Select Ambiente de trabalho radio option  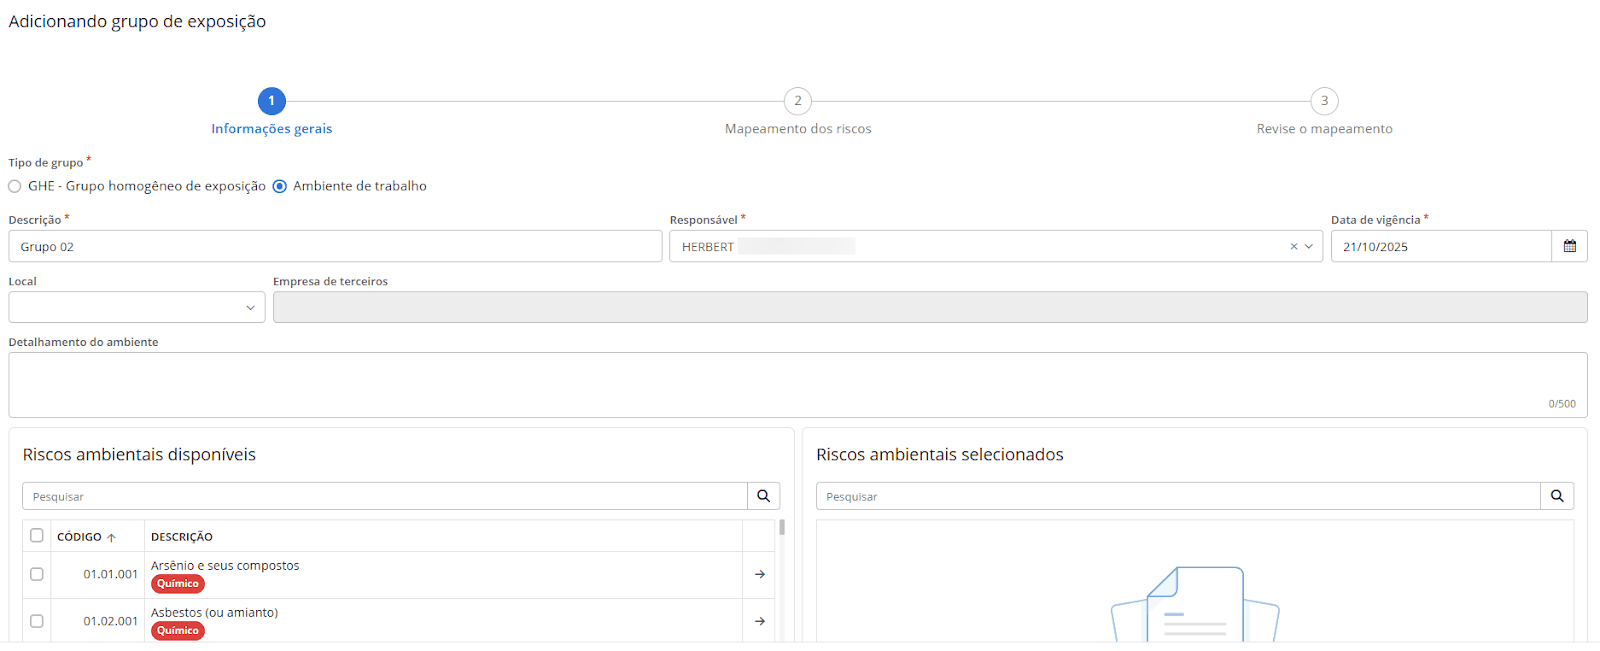(280, 186)
